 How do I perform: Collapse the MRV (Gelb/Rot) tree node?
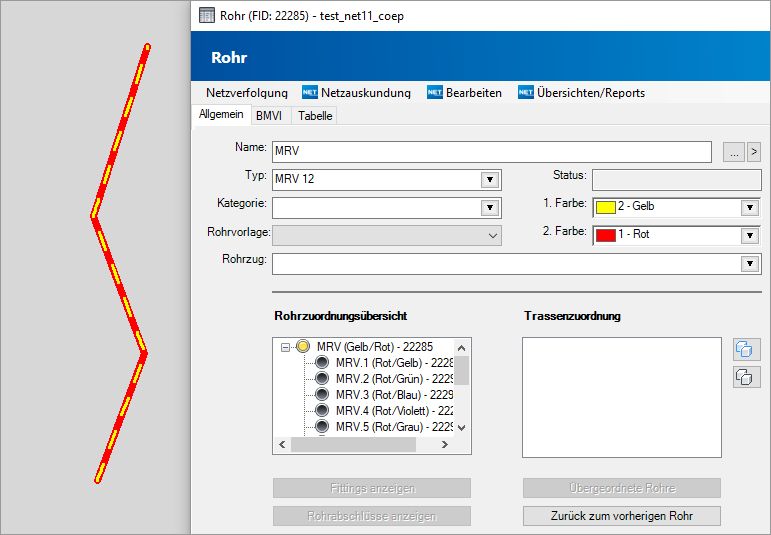point(285,347)
